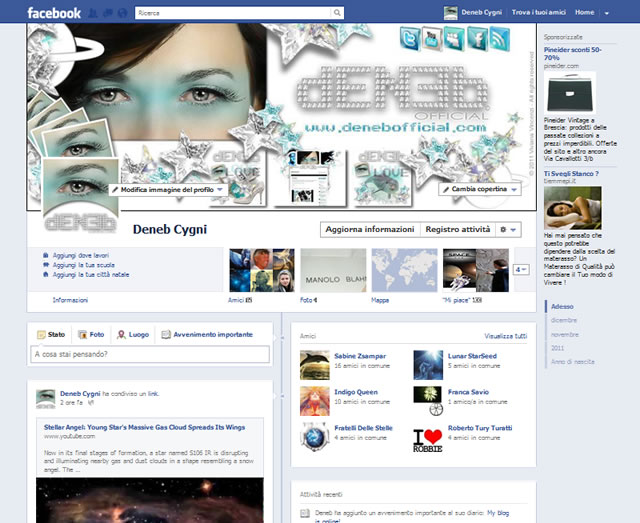This screenshot has height=523, width=640.
Task: Open the Mi piace thumbnail
Action: coord(476,270)
